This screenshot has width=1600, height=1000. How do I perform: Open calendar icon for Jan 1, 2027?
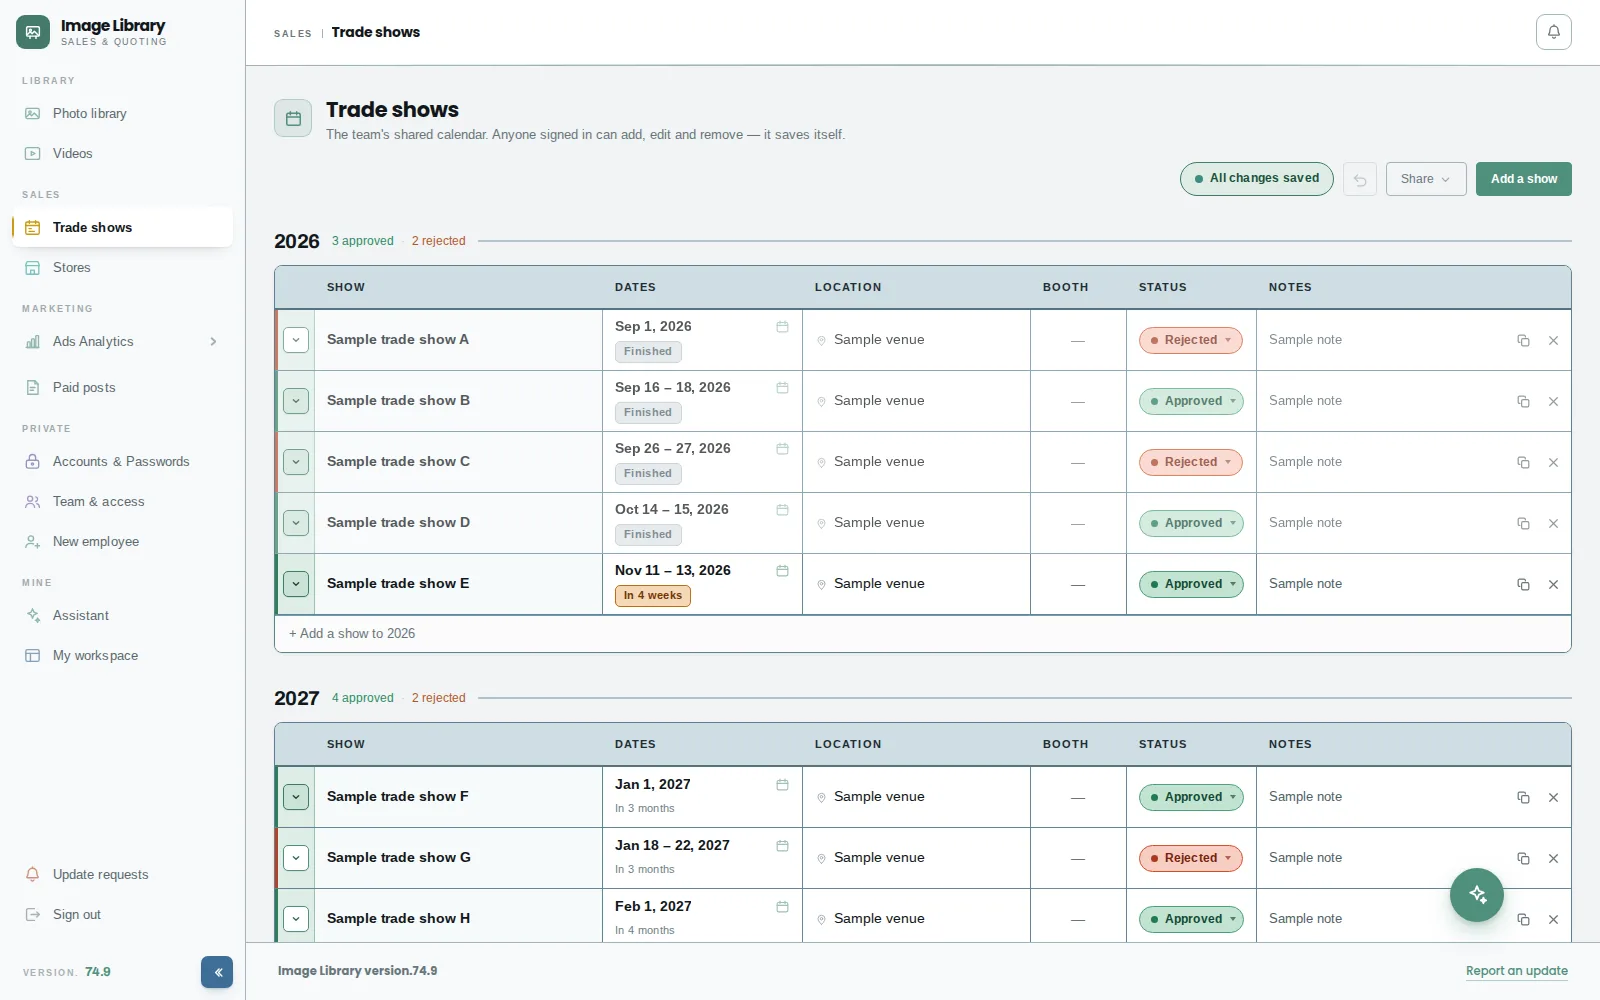click(x=782, y=785)
